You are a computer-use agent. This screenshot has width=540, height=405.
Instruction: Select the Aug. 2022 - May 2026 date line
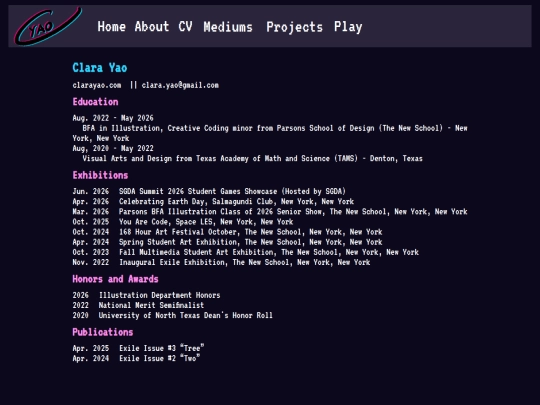tap(113, 118)
